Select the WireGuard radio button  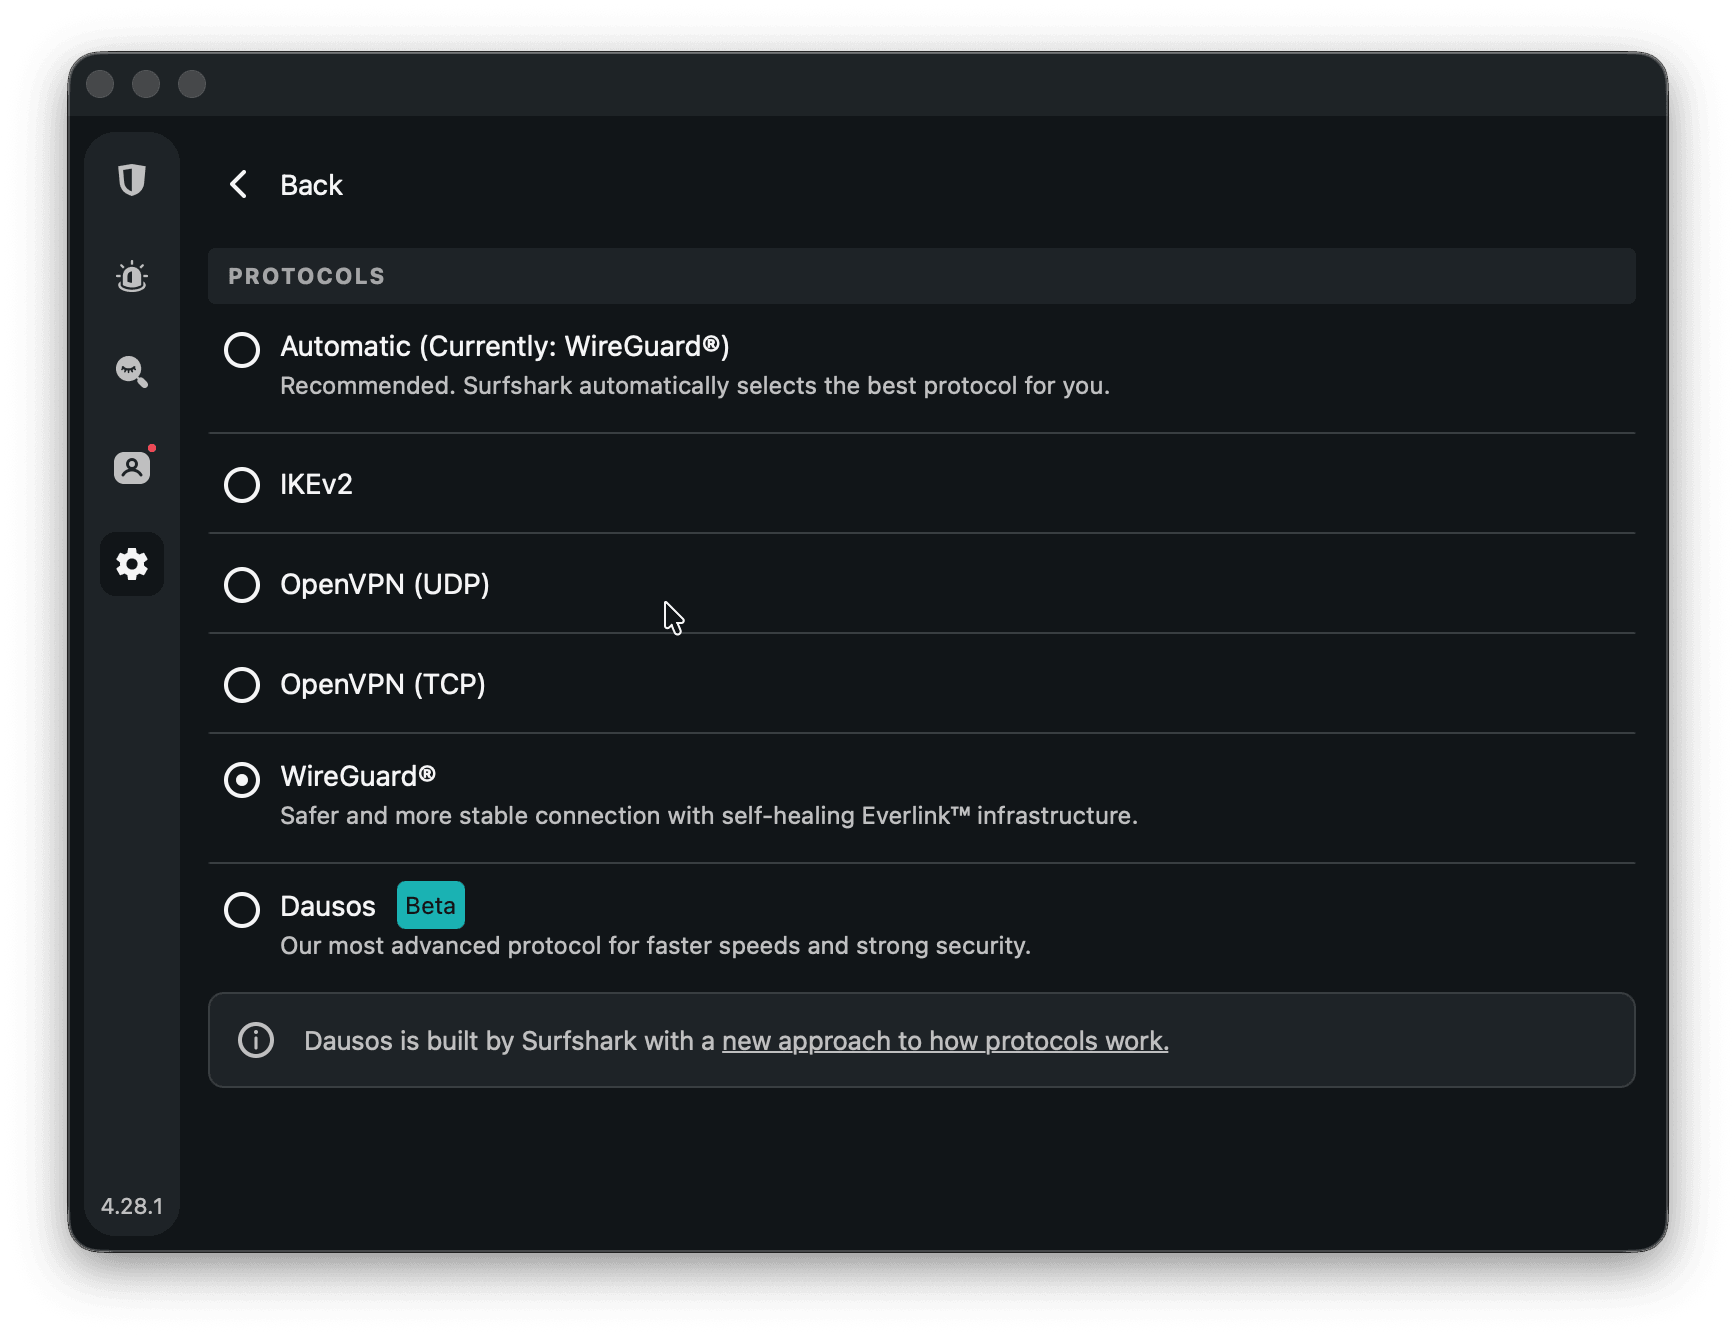pyautogui.click(x=242, y=780)
